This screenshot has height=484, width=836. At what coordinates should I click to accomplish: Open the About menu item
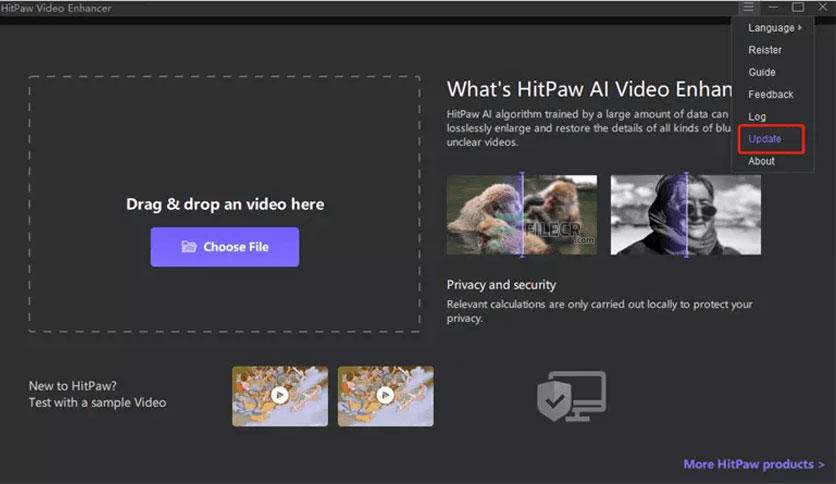[761, 161]
